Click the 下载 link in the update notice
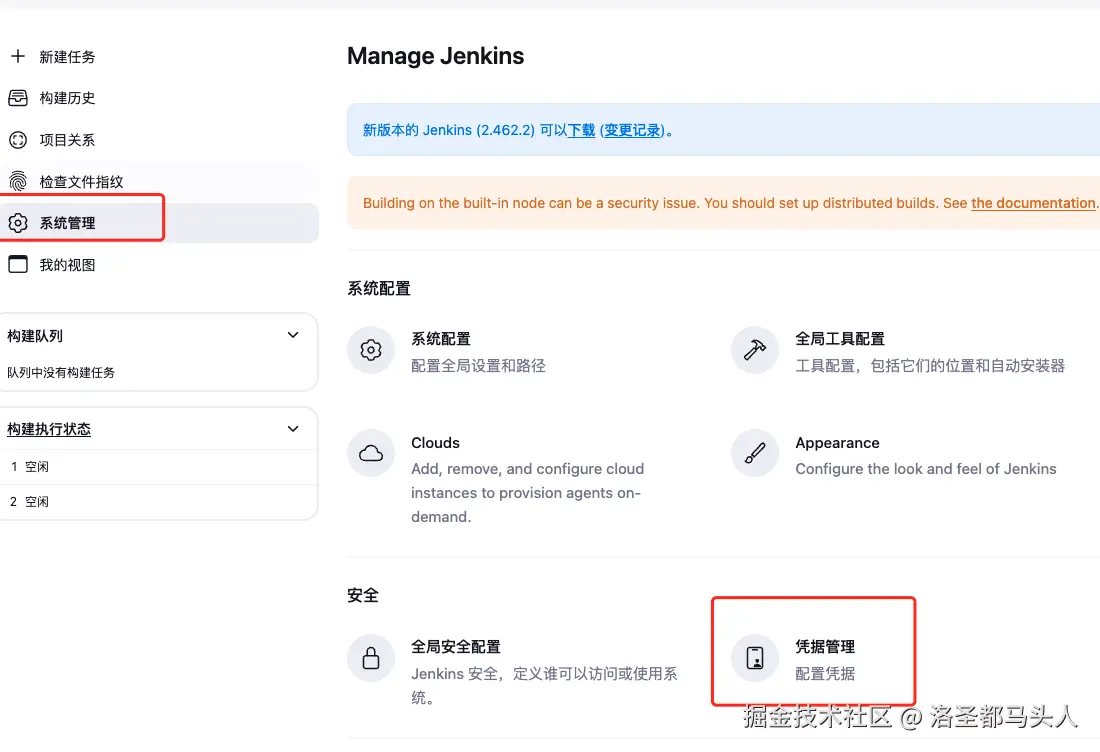 [581, 130]
